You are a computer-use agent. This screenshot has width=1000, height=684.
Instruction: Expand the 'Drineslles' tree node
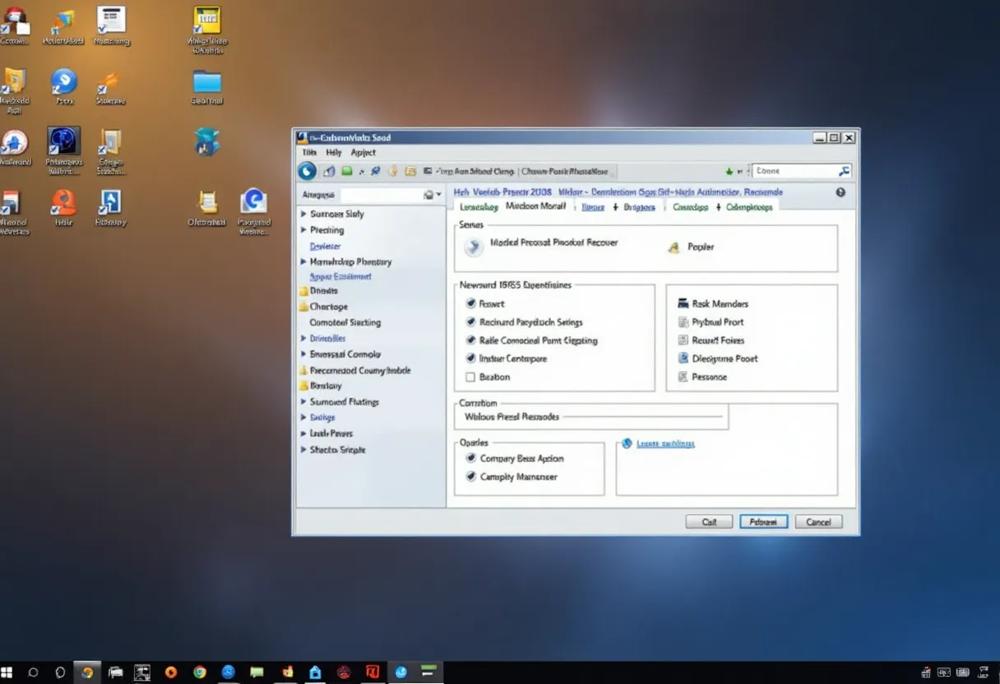(x=304, y=338)
